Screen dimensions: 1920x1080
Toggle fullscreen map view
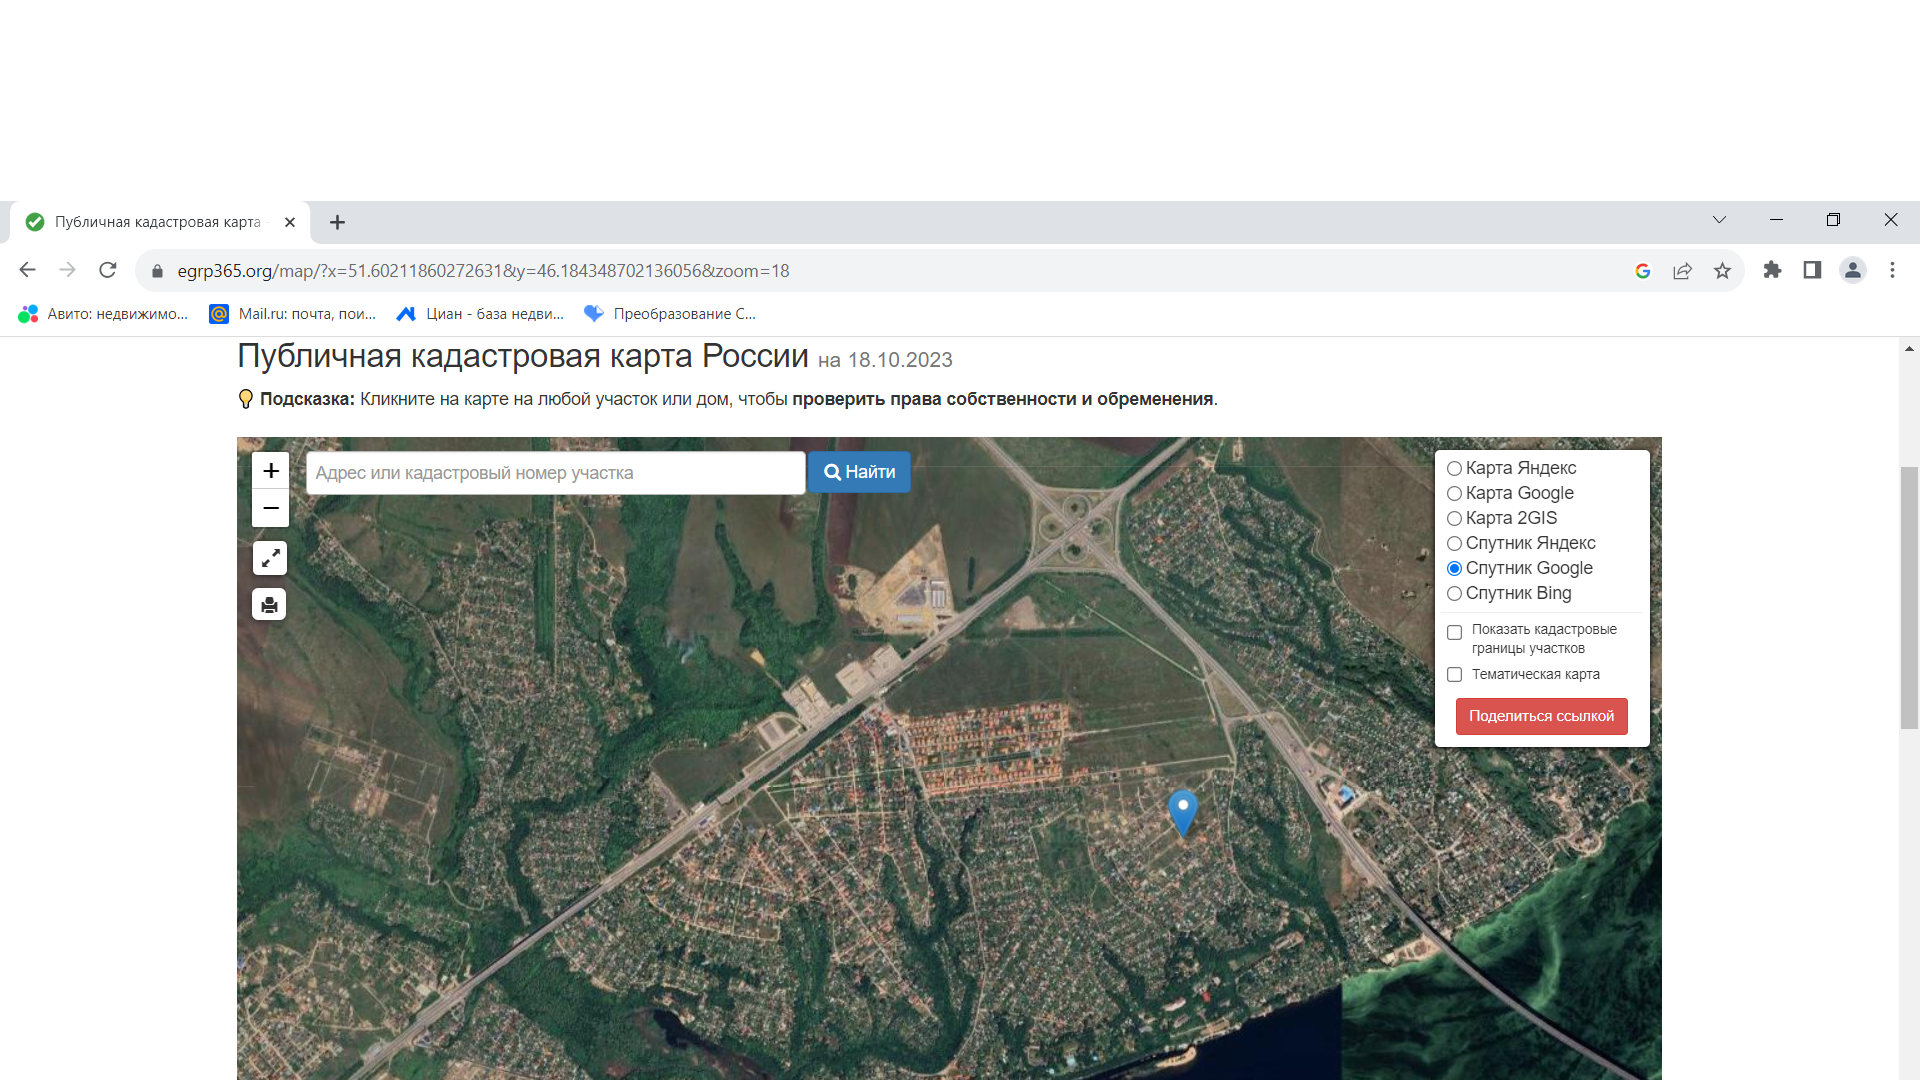tap(270, 558)
